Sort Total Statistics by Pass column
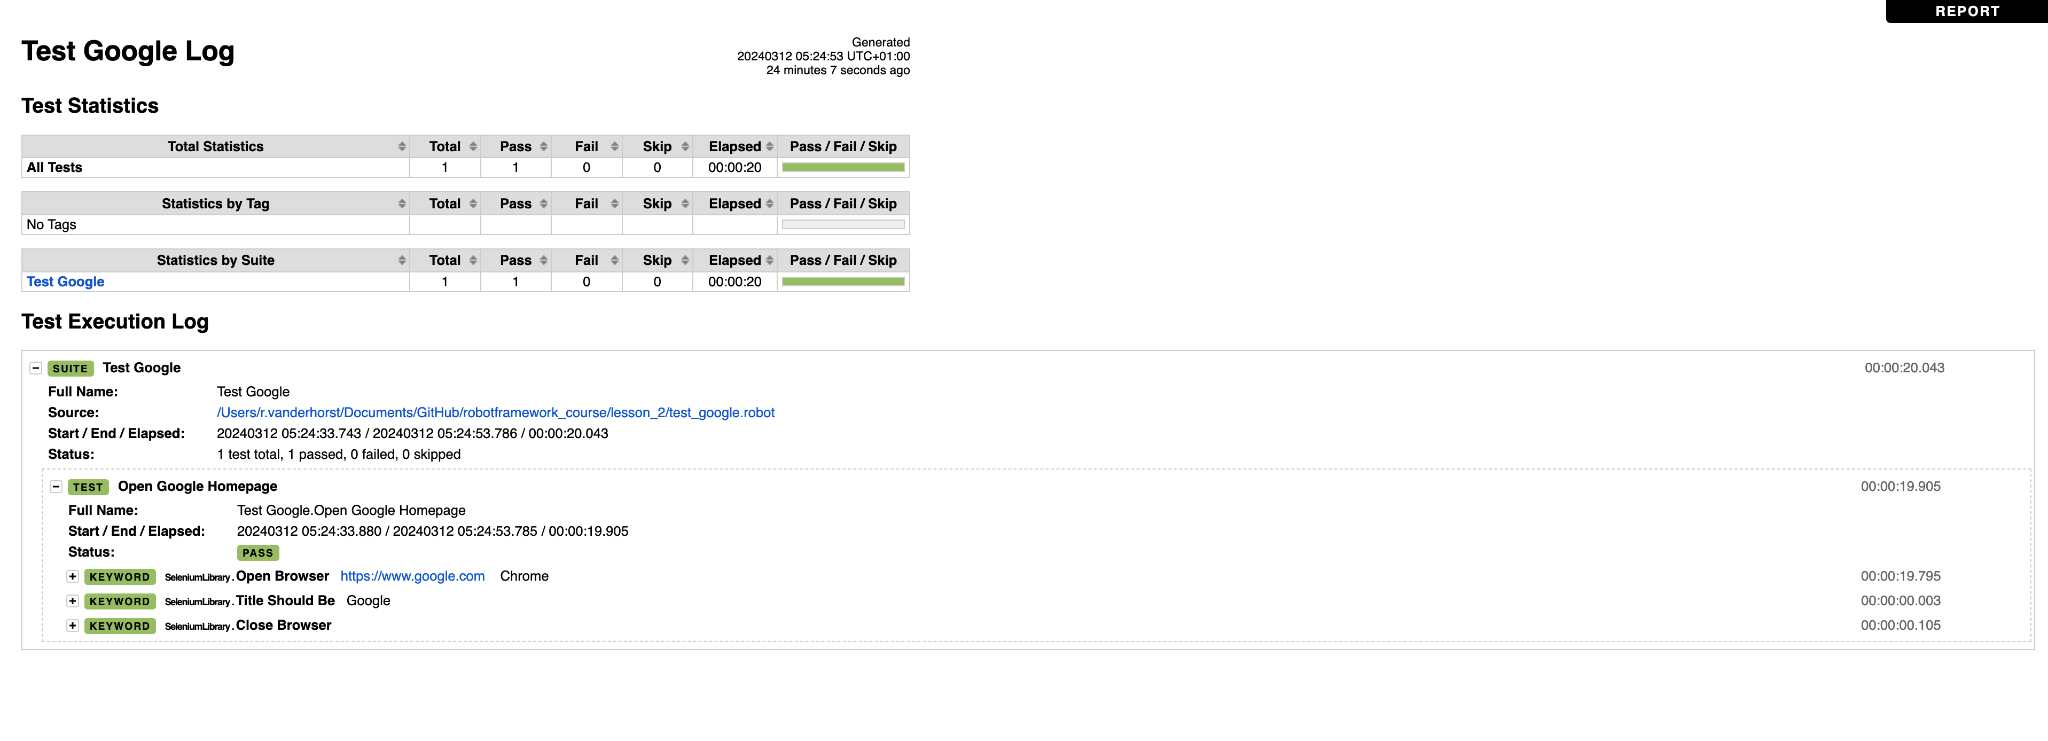Screen dimensions: 2048x741 [x=516, y=147]
